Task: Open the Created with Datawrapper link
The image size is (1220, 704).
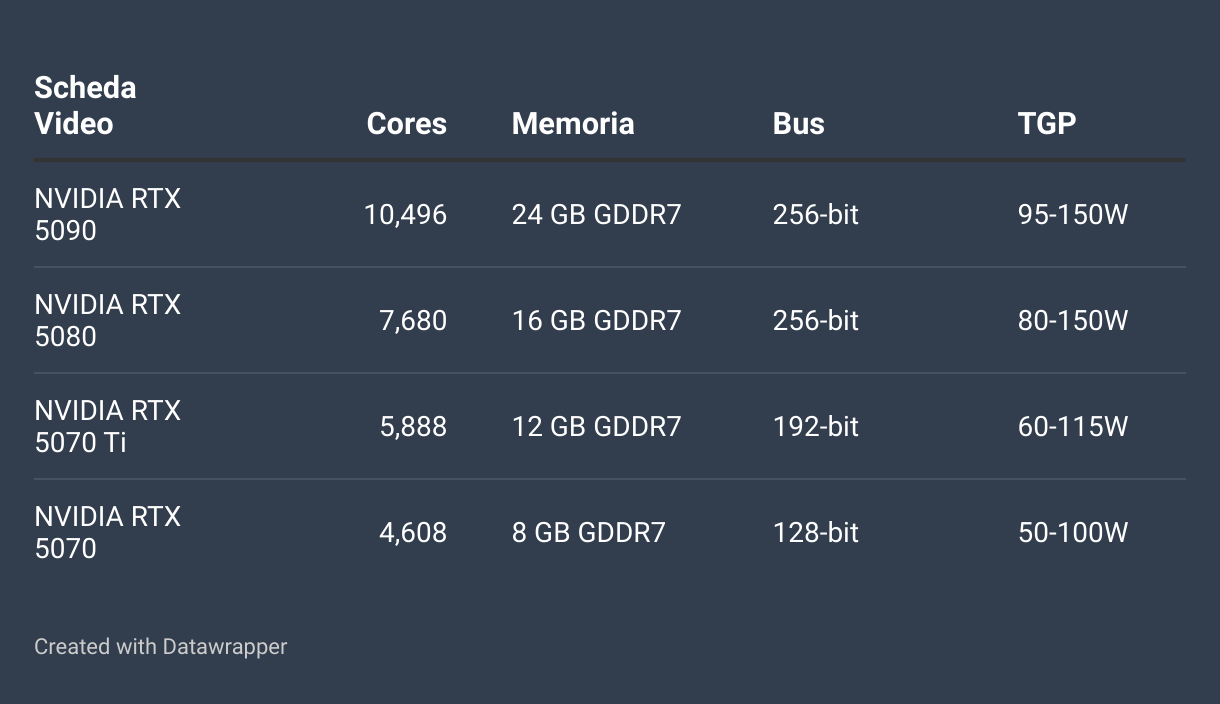Action: pyautogui.click(x=161, y=647)
